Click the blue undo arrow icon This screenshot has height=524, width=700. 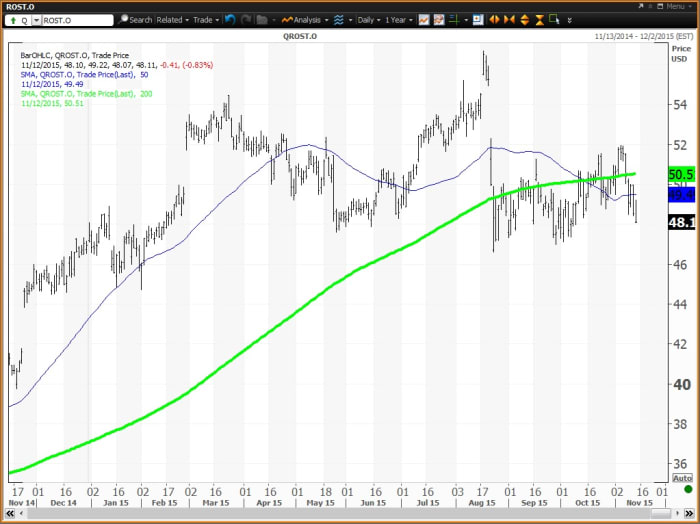(230, 20)
